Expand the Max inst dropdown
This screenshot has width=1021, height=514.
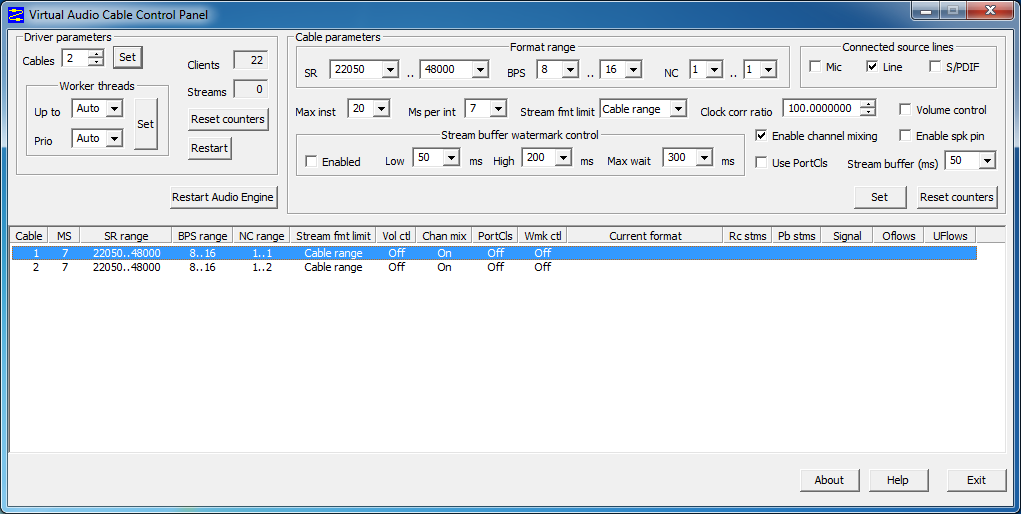click(382, 108)
